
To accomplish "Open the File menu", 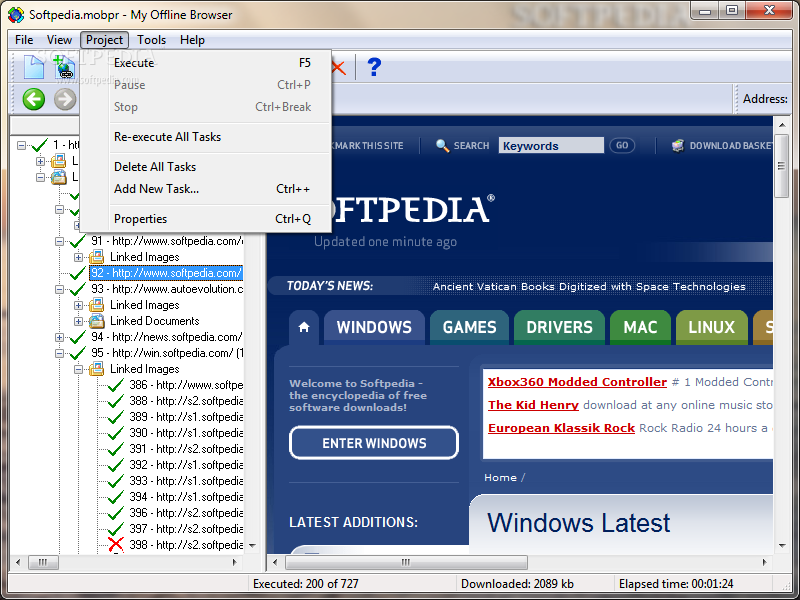I will 24,40.
